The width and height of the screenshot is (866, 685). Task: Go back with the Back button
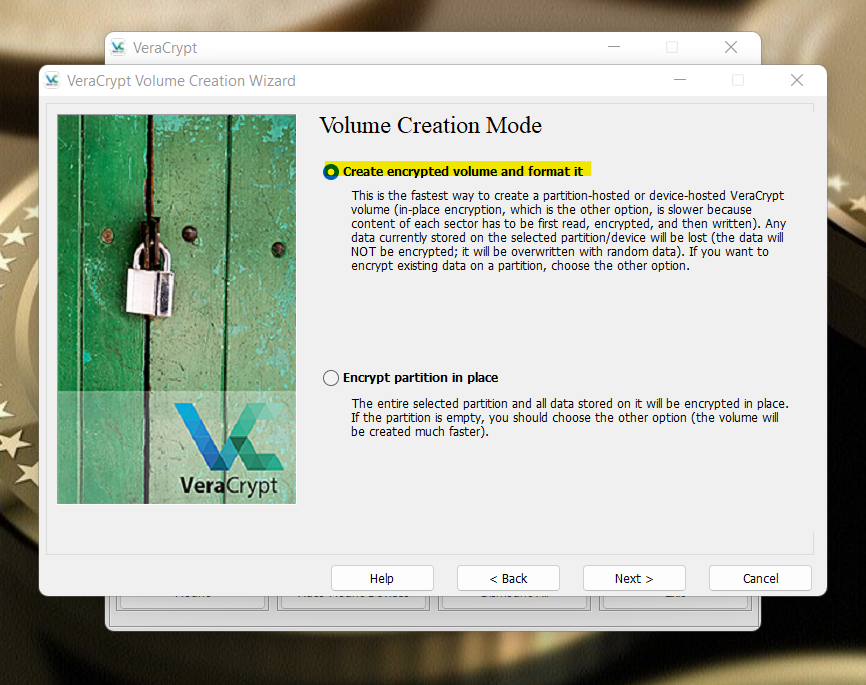508,578
